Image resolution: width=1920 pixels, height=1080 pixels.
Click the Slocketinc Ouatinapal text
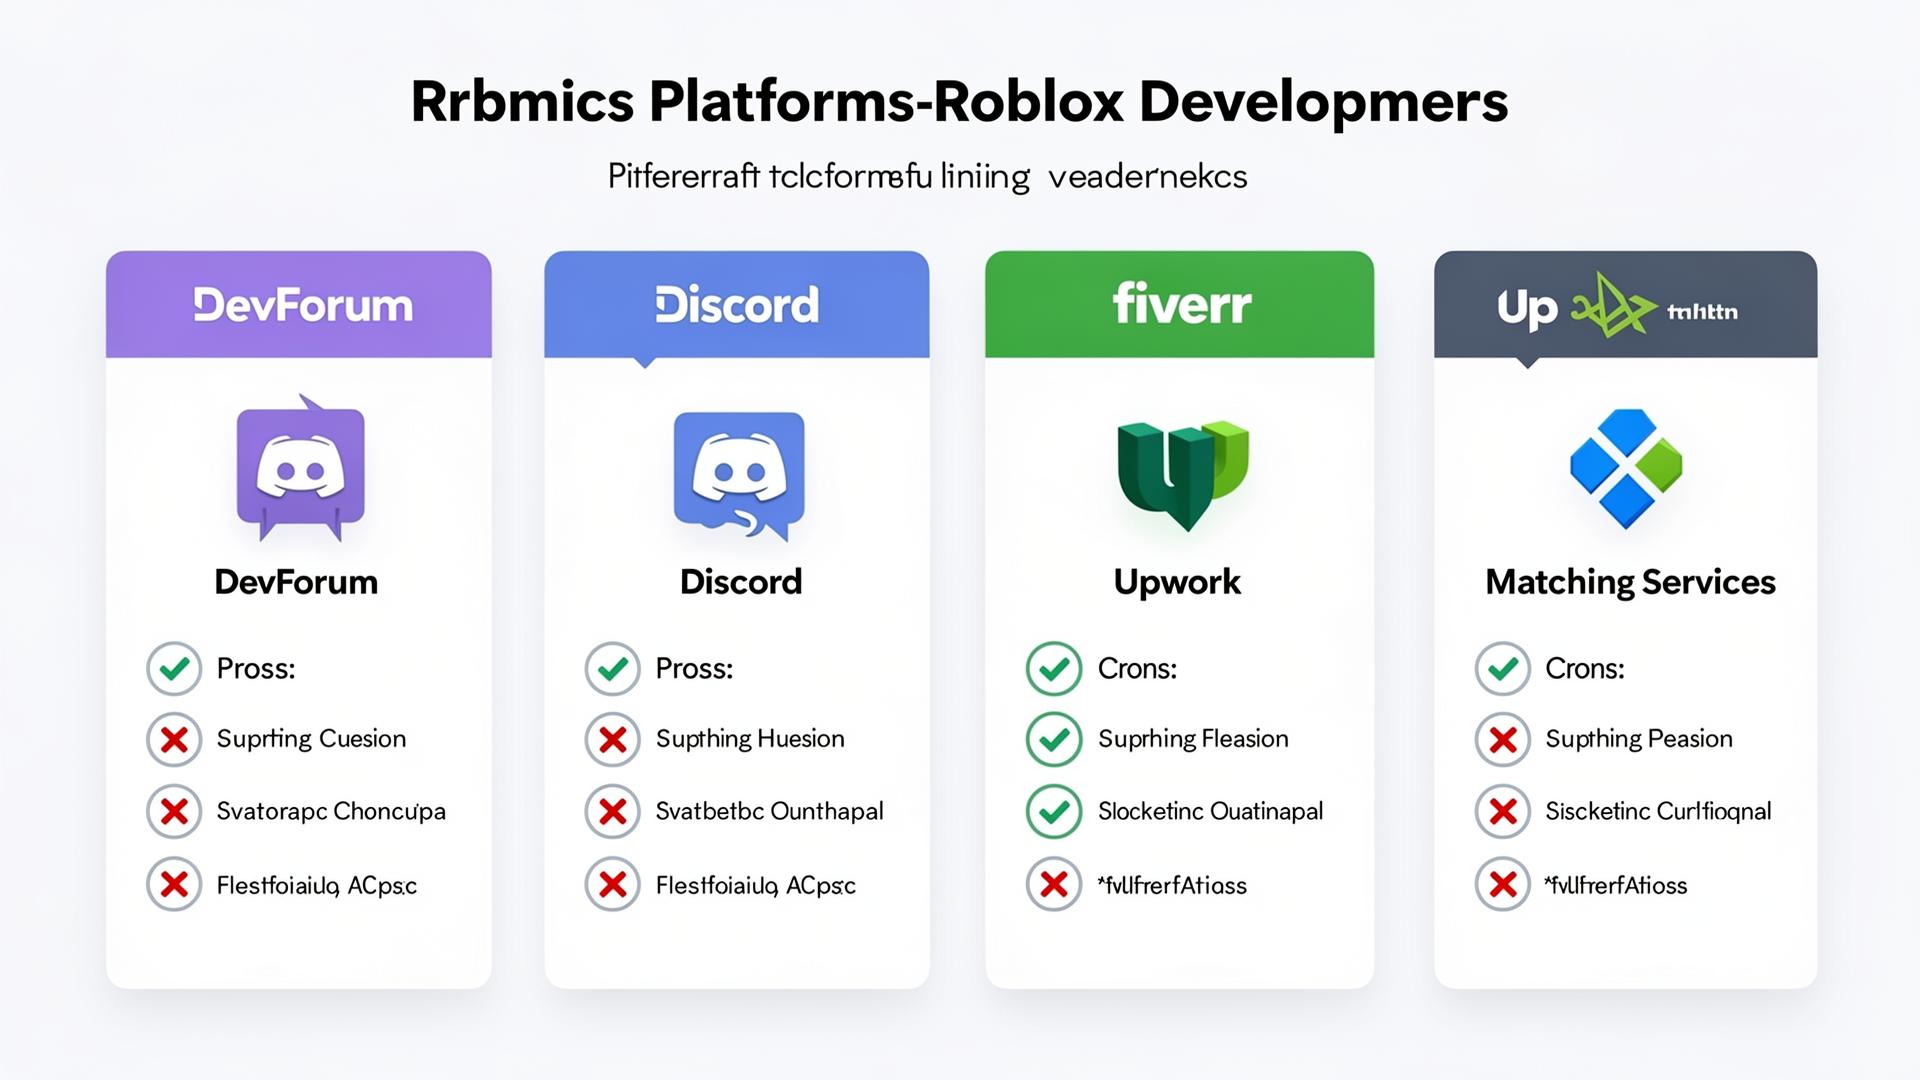pyautogui.click(x=1210, y=811)
